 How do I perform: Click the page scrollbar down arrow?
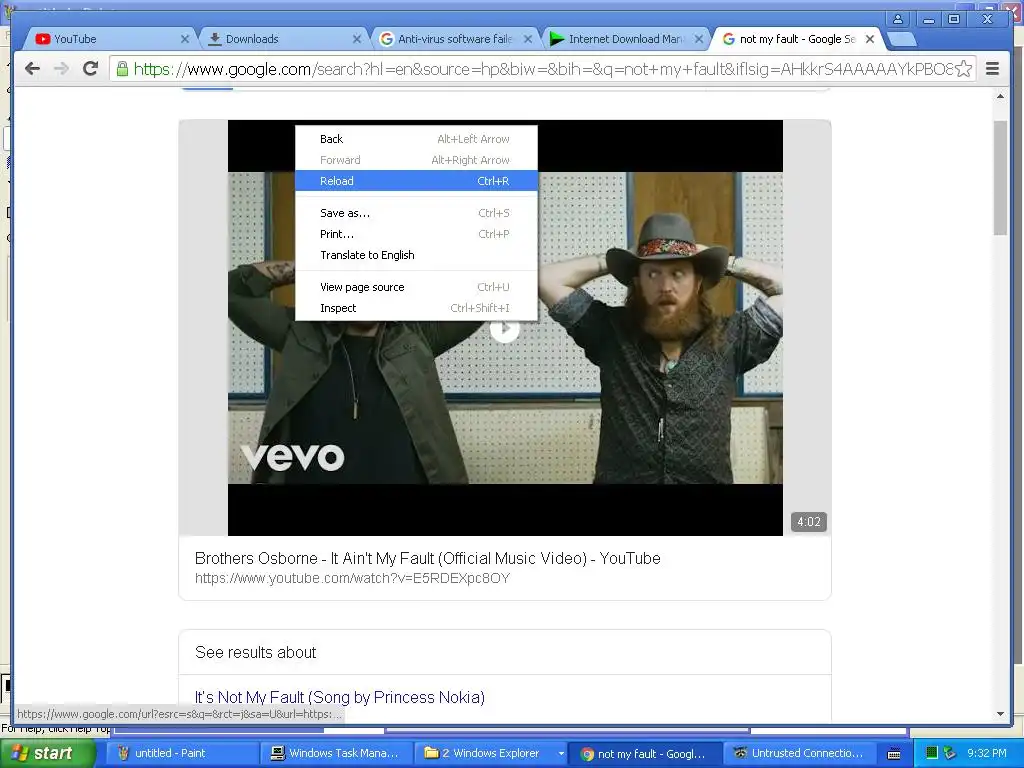click(x=1000, y=714)
